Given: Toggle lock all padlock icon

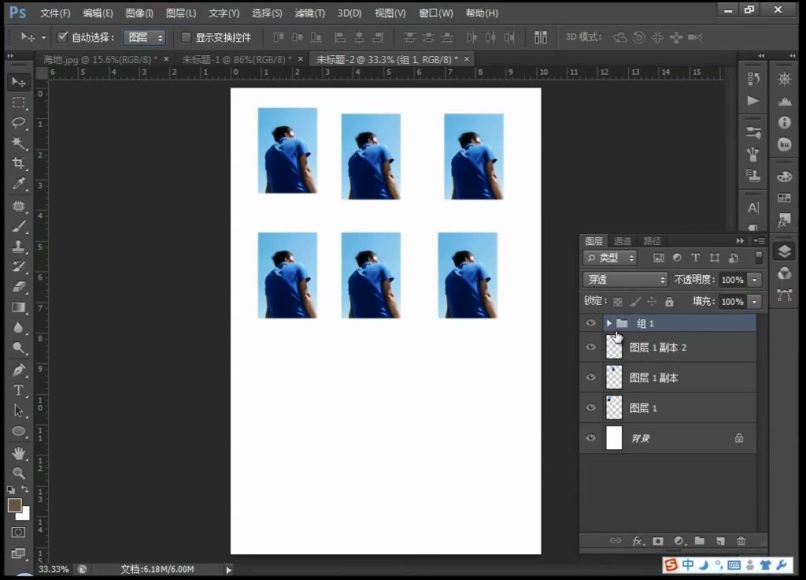Looking at the screenshot, I should [669, 302].
